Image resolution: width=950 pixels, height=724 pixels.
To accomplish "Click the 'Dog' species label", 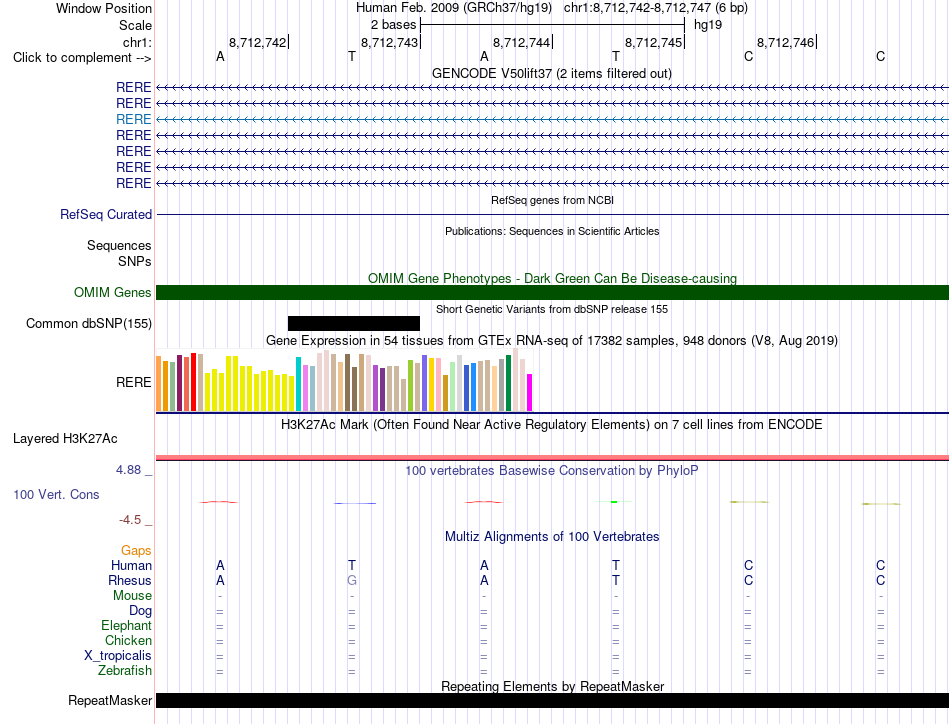I will tap(140, 611).
